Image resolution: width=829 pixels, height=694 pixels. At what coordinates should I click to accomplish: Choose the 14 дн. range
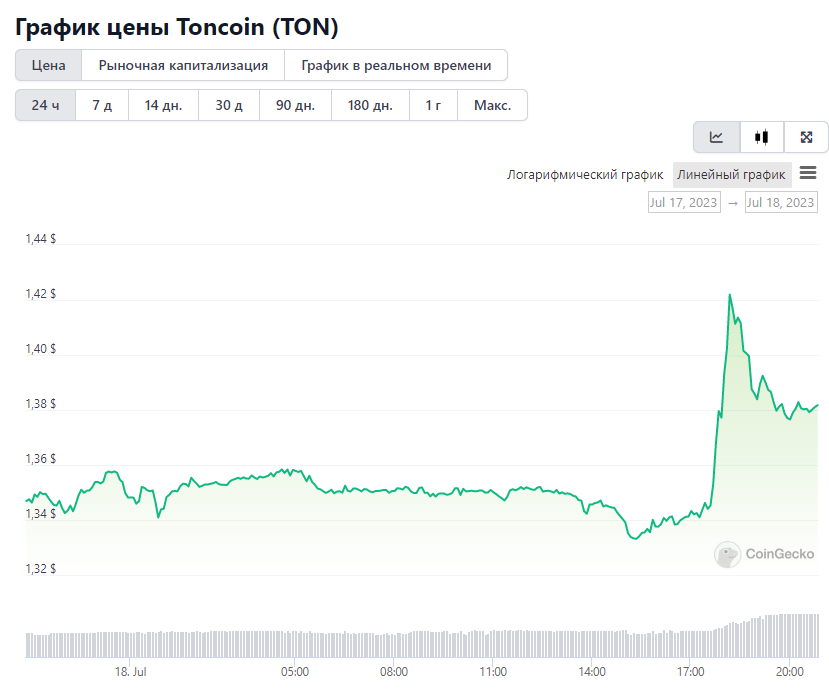coord(163,105)
